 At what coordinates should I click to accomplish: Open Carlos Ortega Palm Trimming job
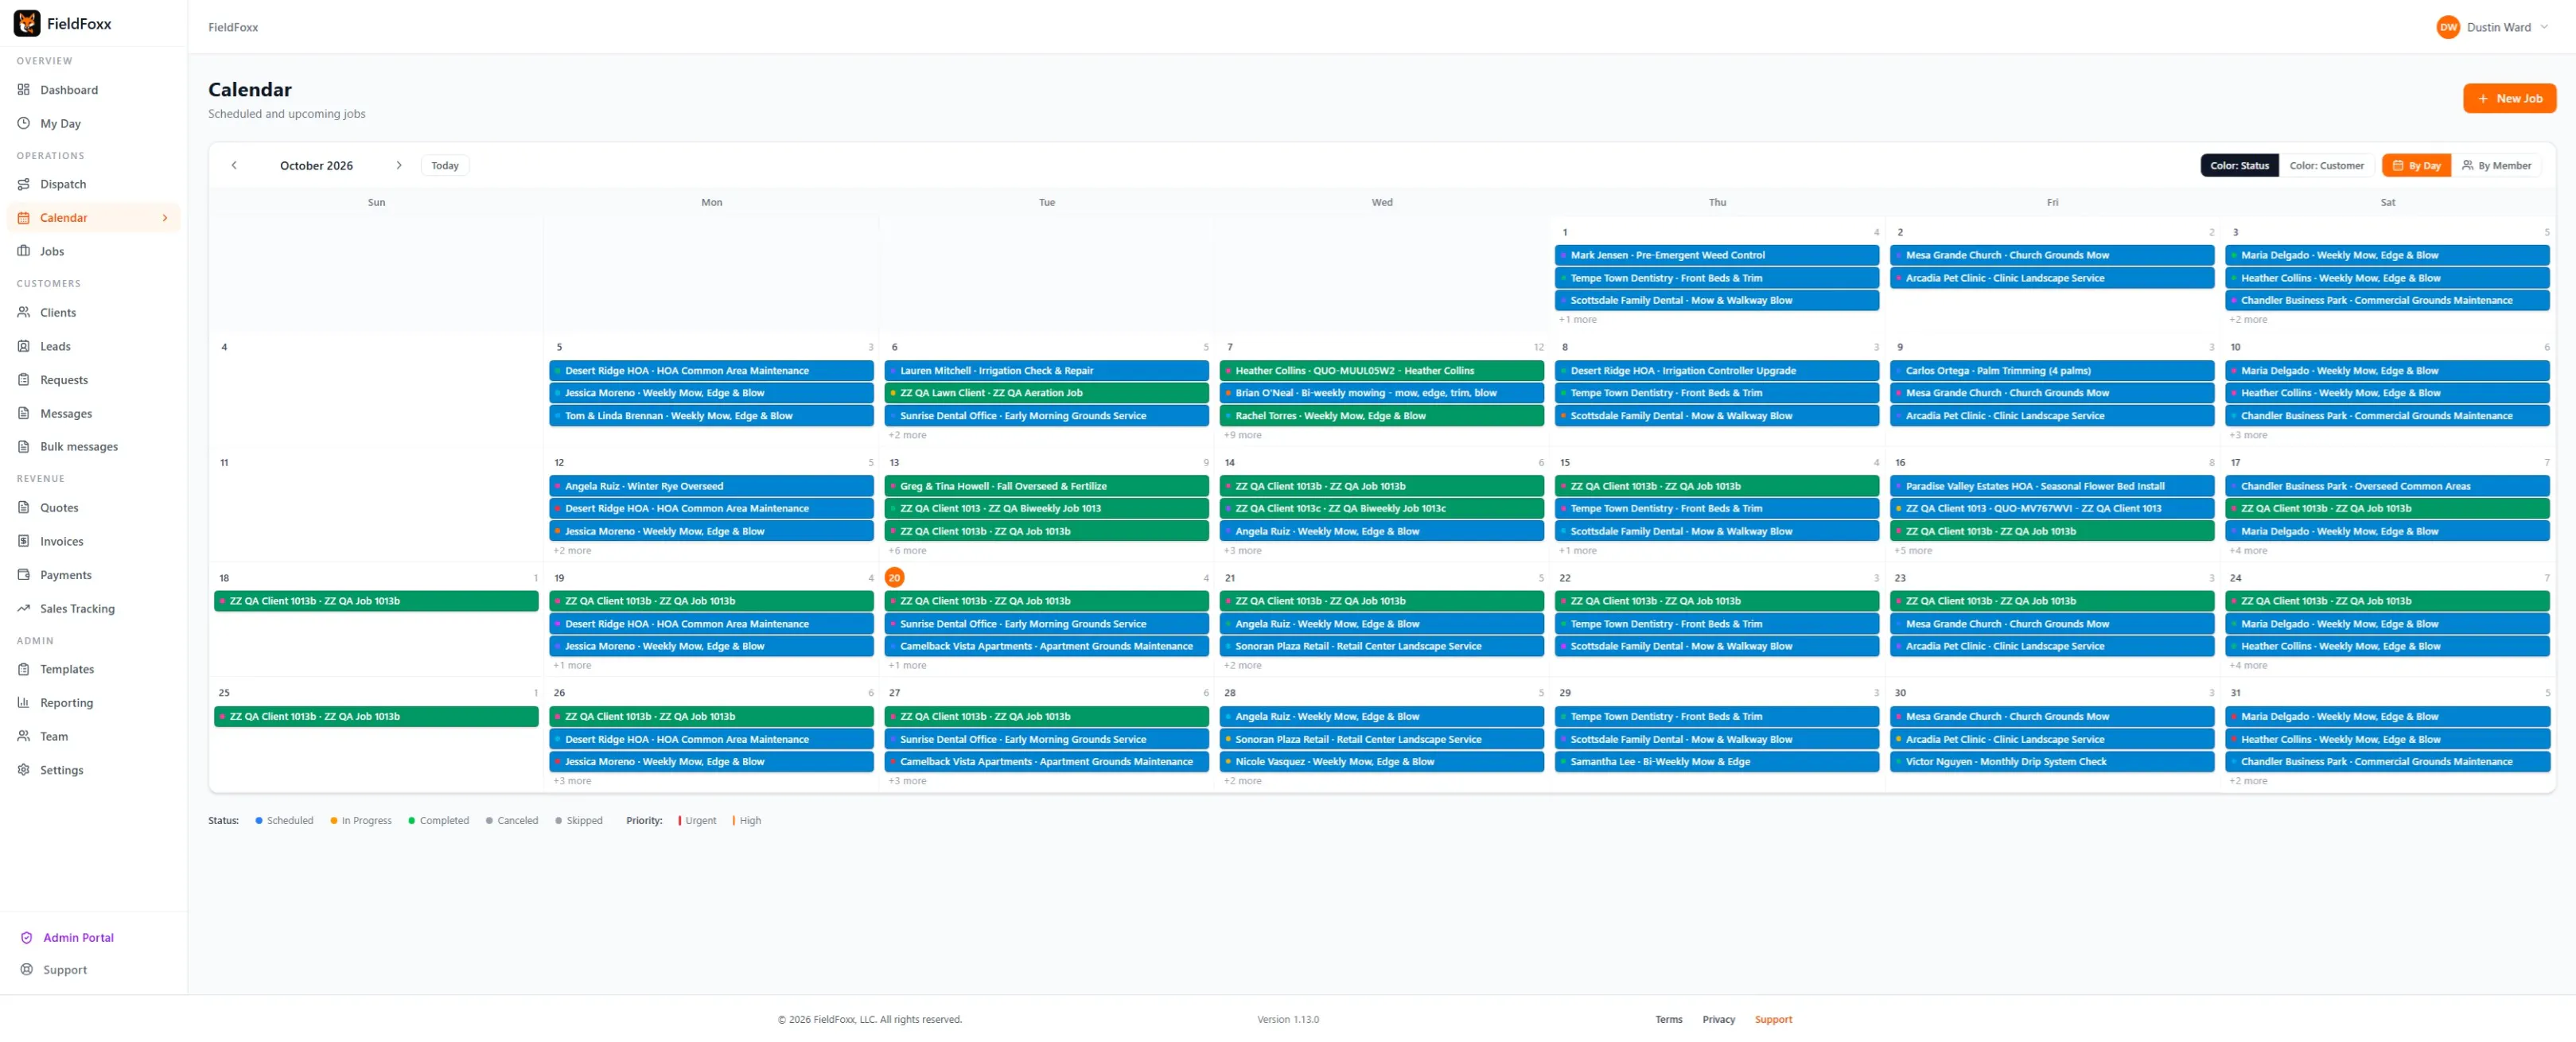click(2051, 371)
